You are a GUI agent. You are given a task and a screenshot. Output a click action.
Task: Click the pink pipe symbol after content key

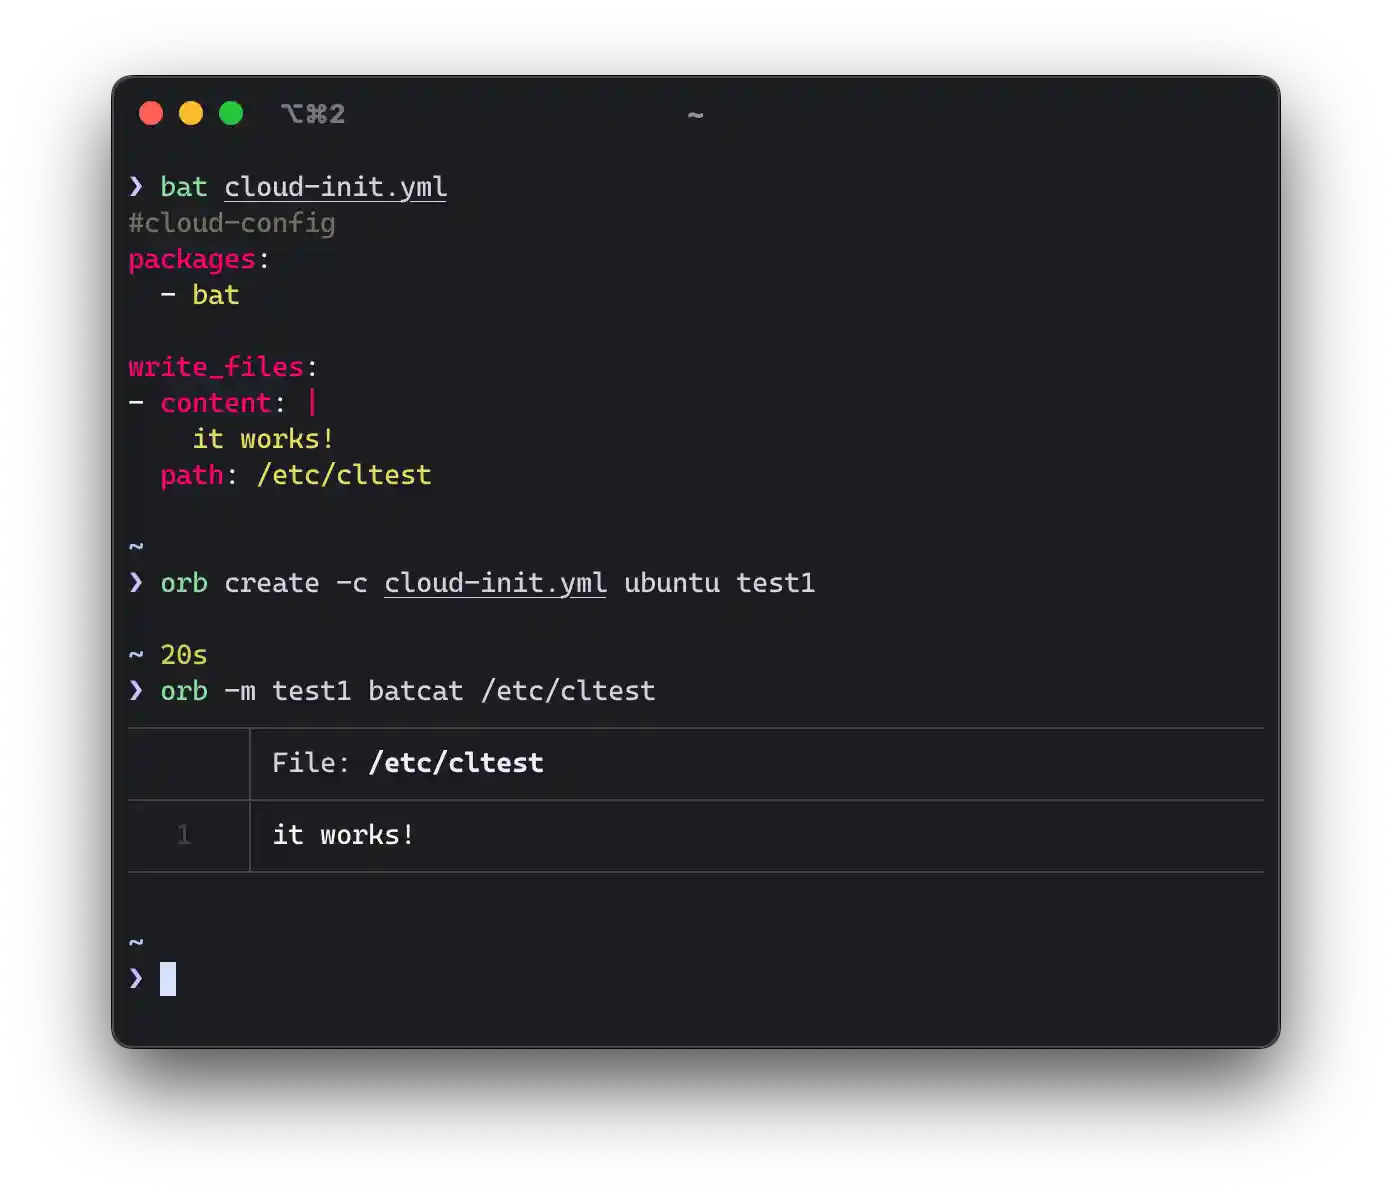pos(313,402)
